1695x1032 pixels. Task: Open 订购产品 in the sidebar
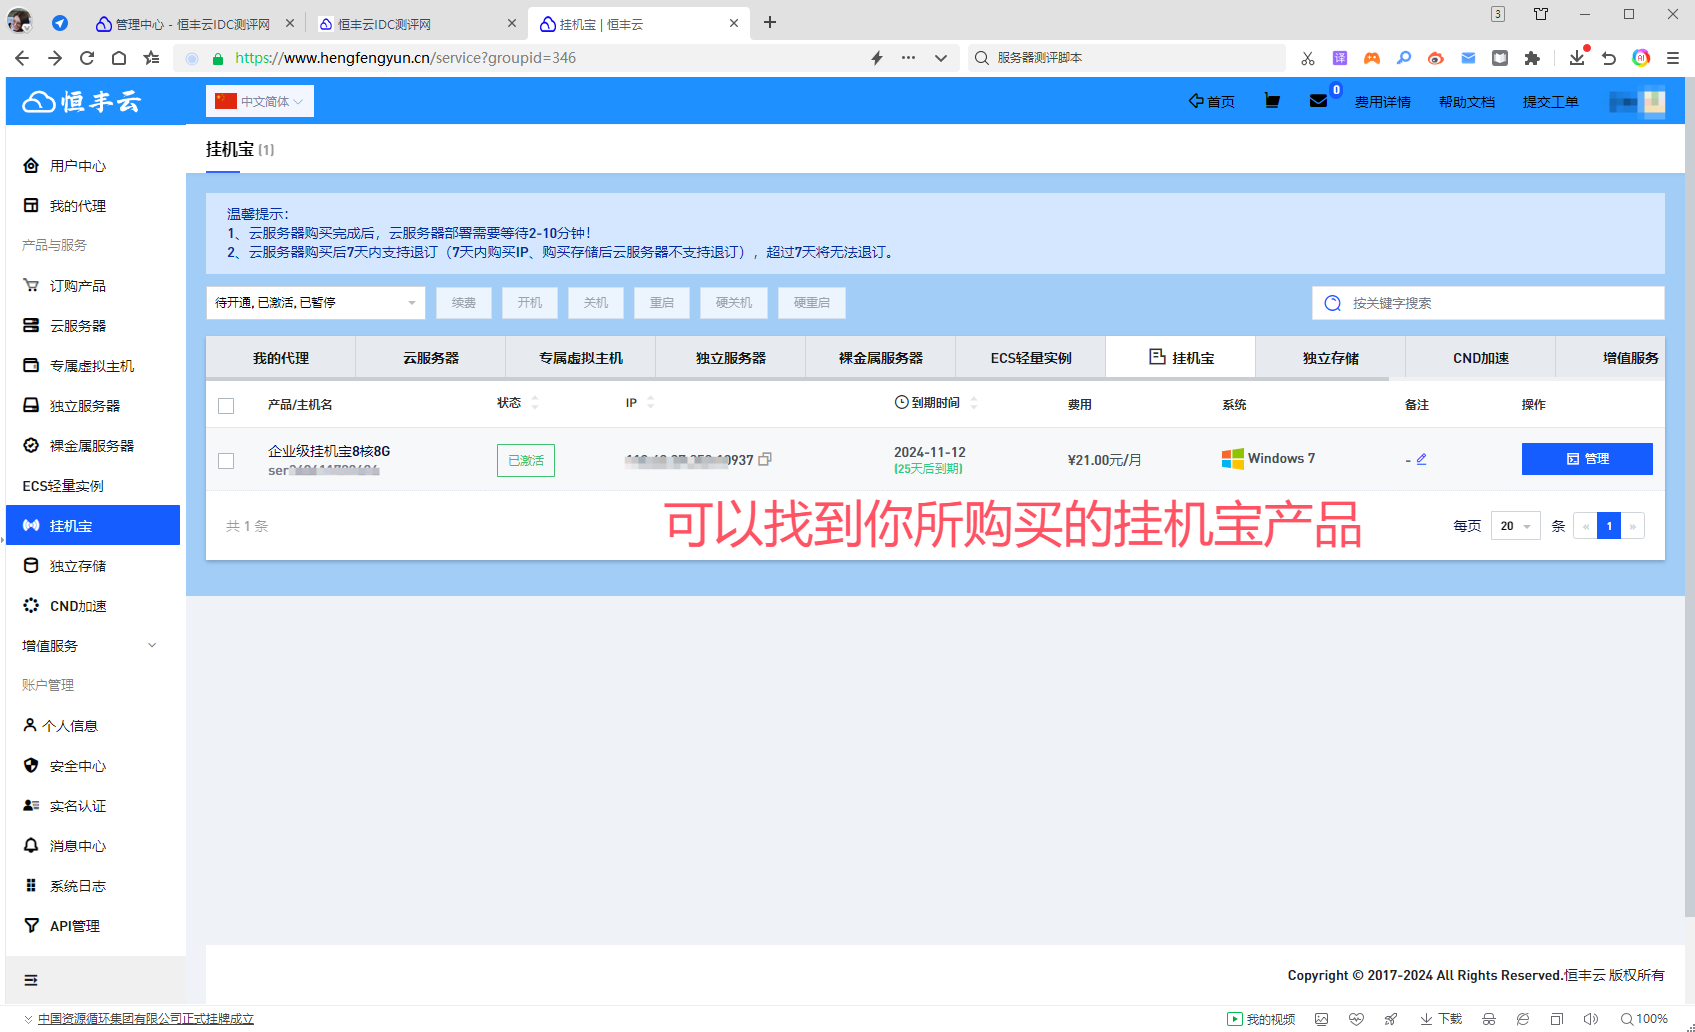77,286
